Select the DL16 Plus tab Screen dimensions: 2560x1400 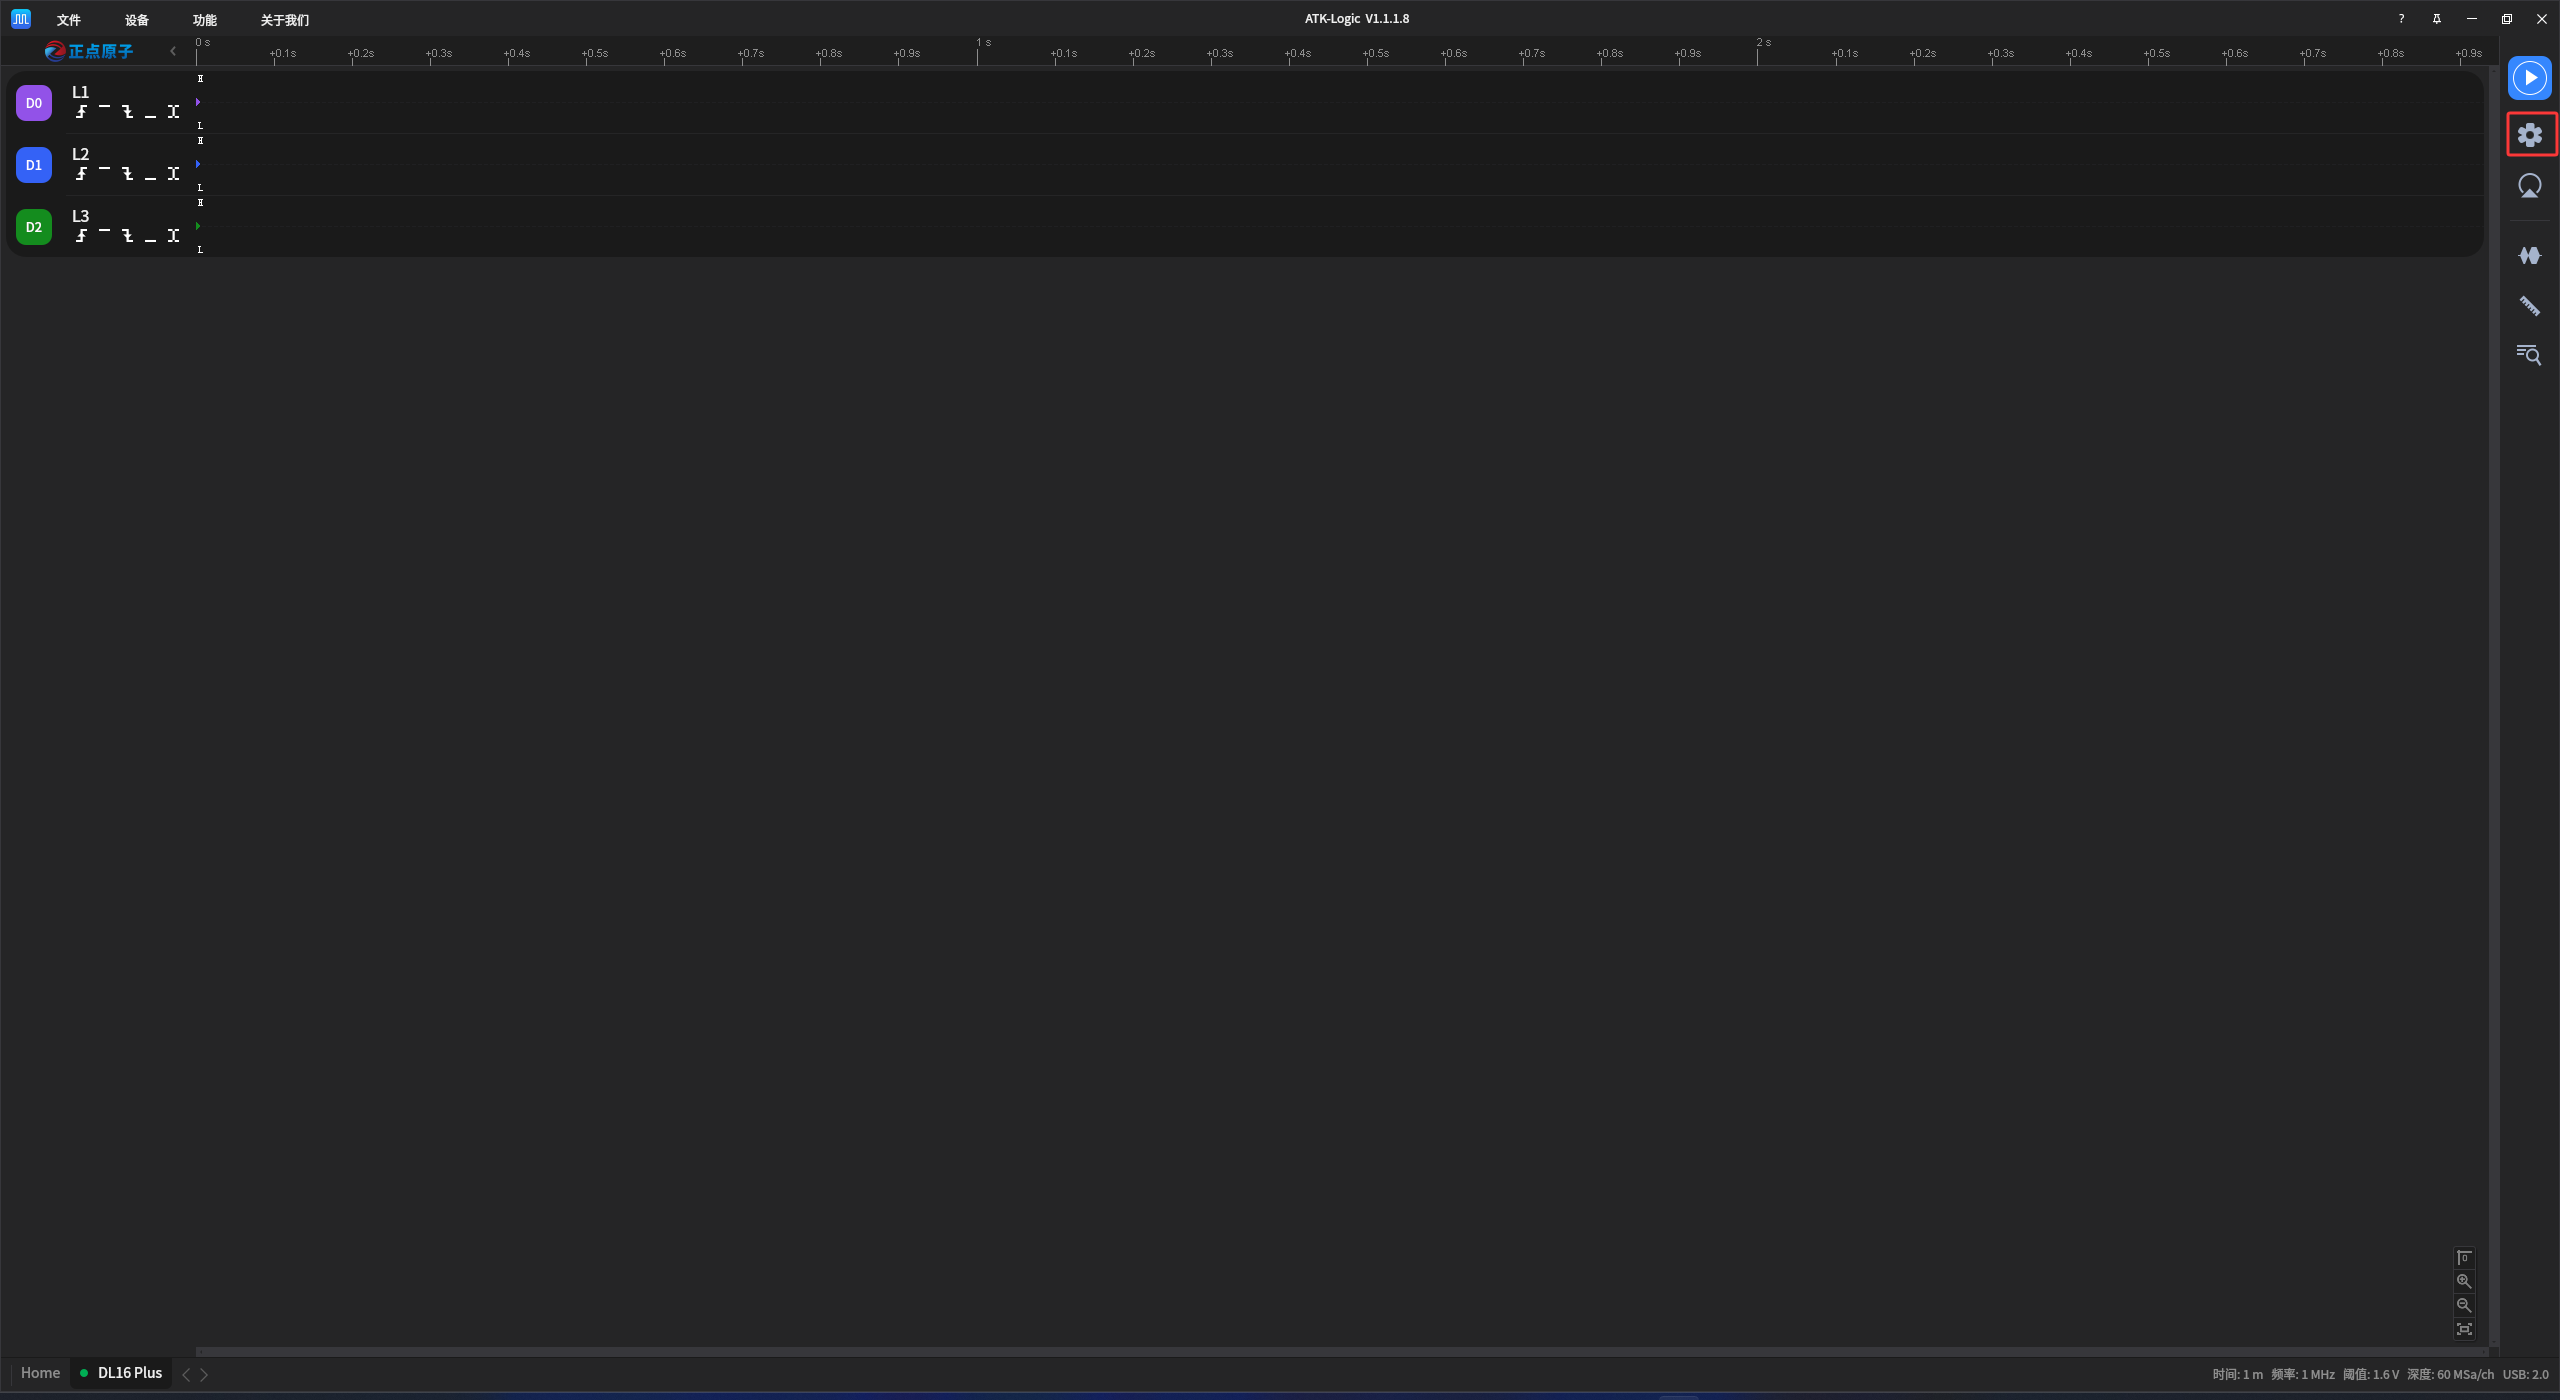point(121,1373)
